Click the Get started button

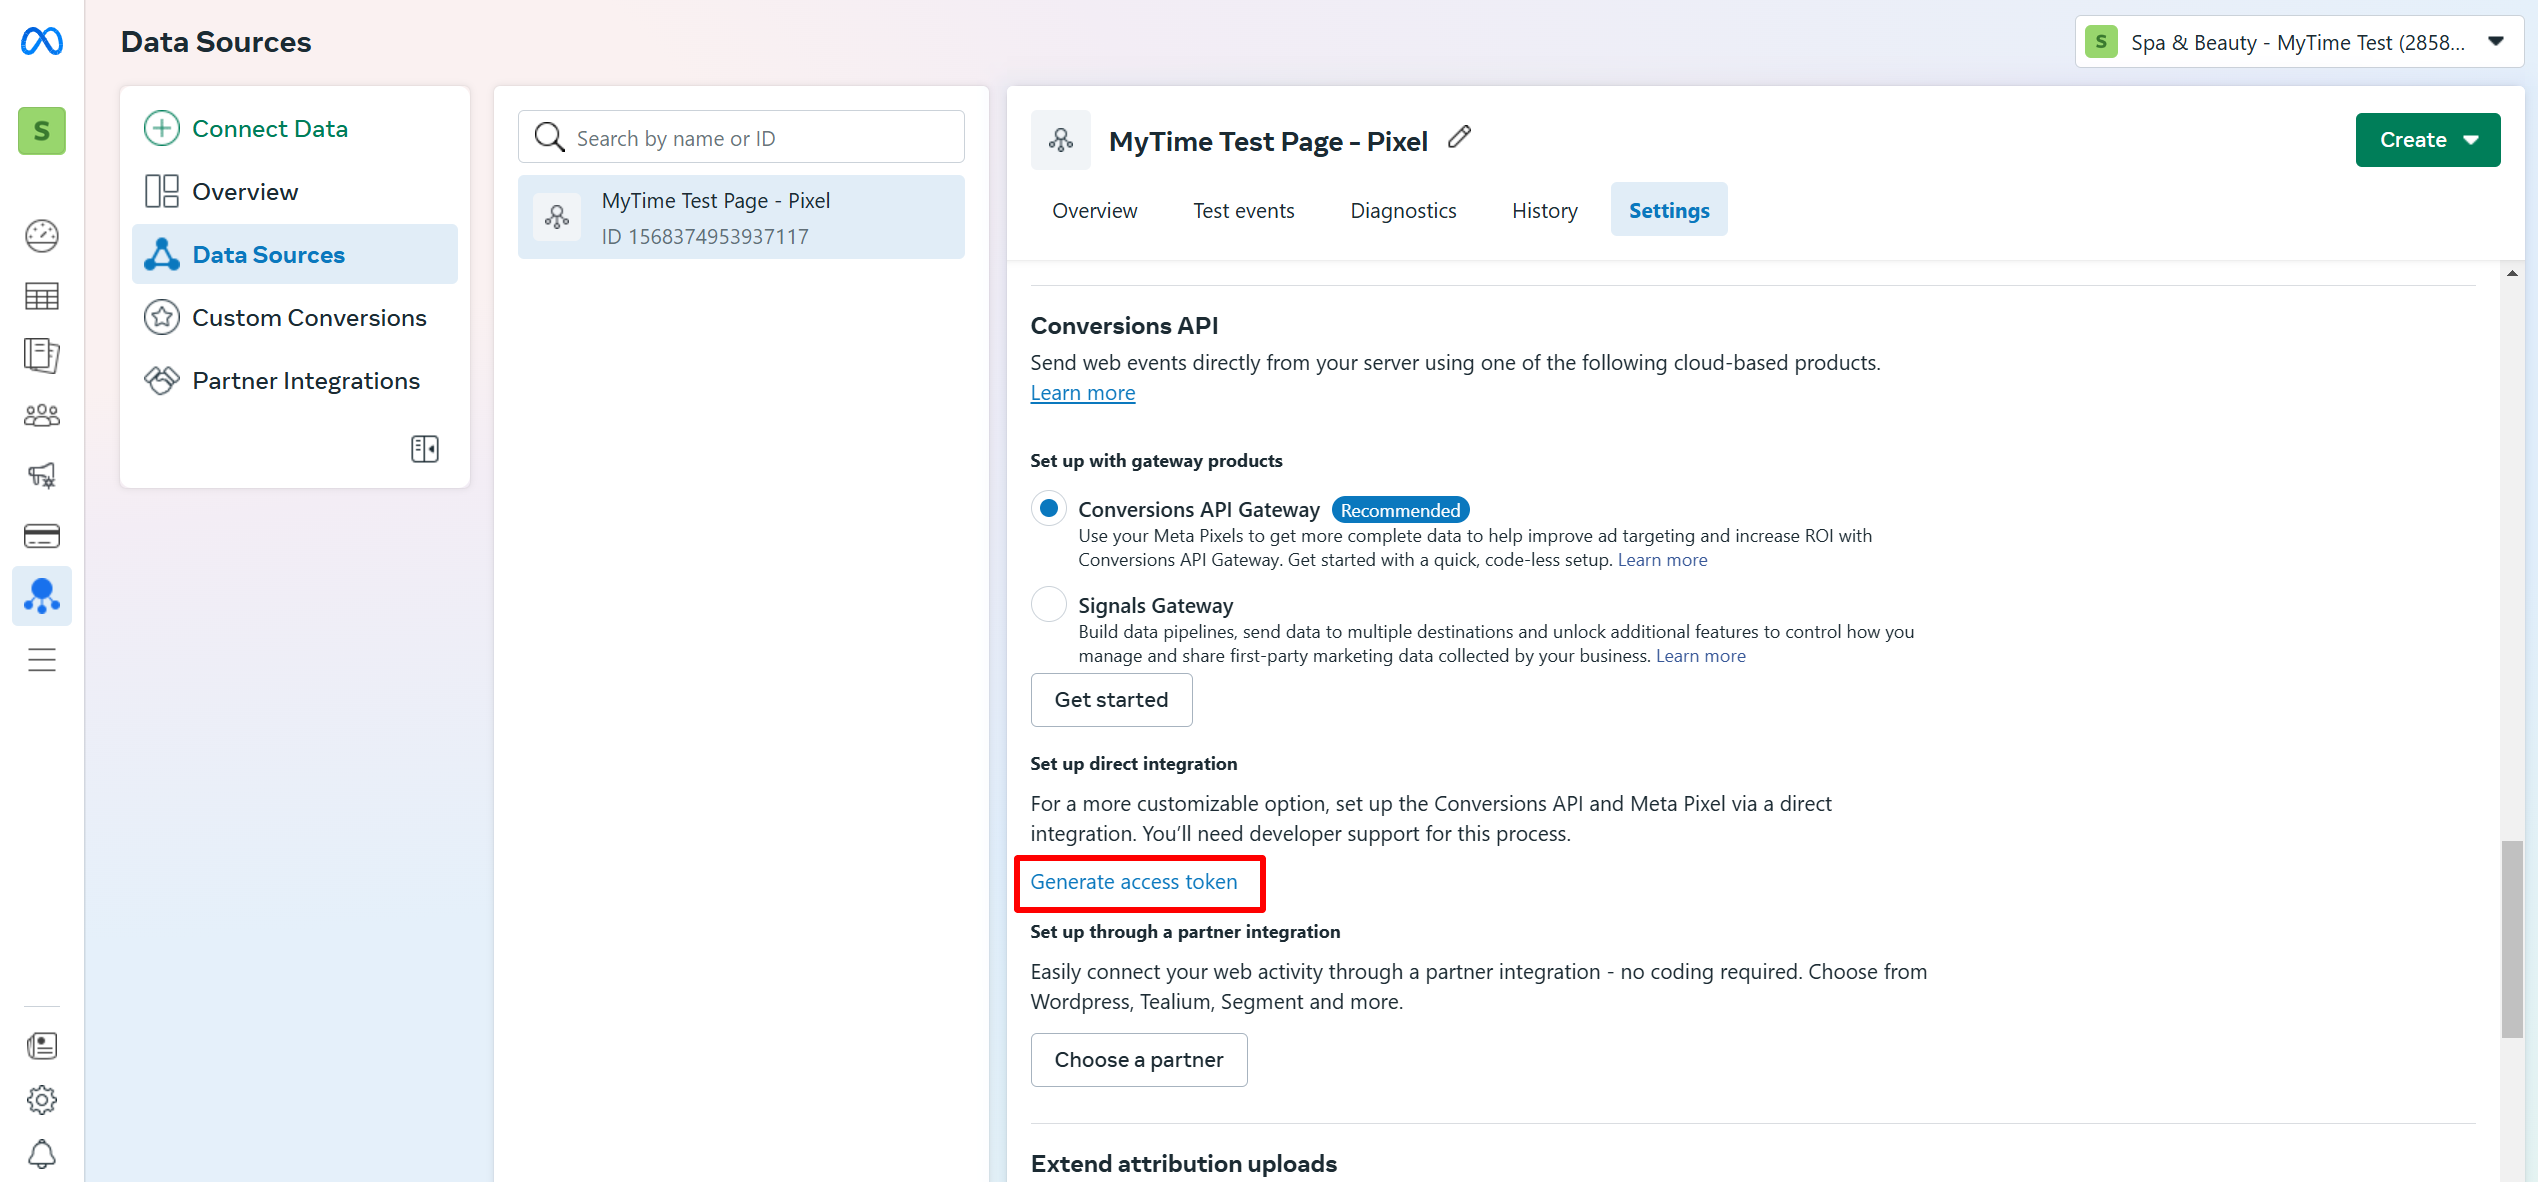click(x=1110, y=700)
